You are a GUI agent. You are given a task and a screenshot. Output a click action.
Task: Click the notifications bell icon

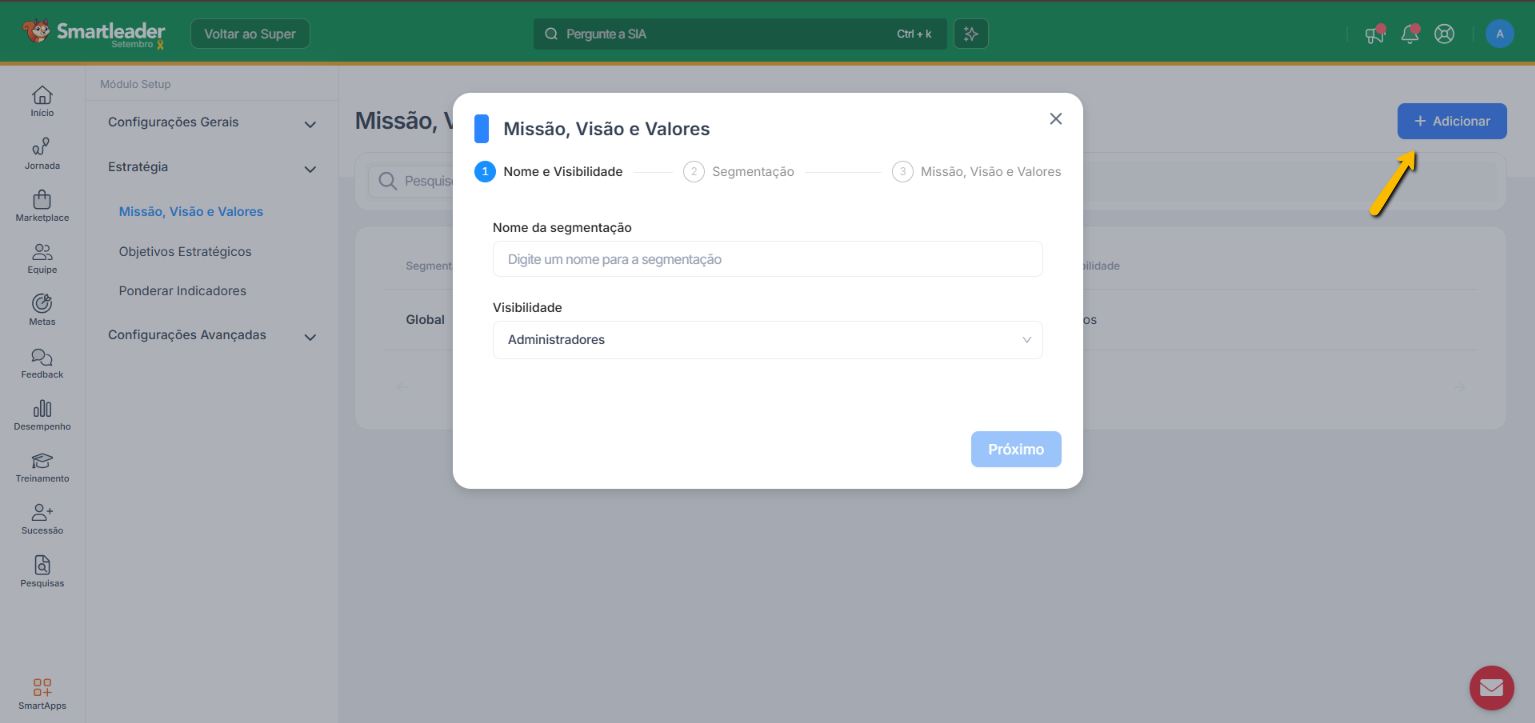click(1409, 34)
